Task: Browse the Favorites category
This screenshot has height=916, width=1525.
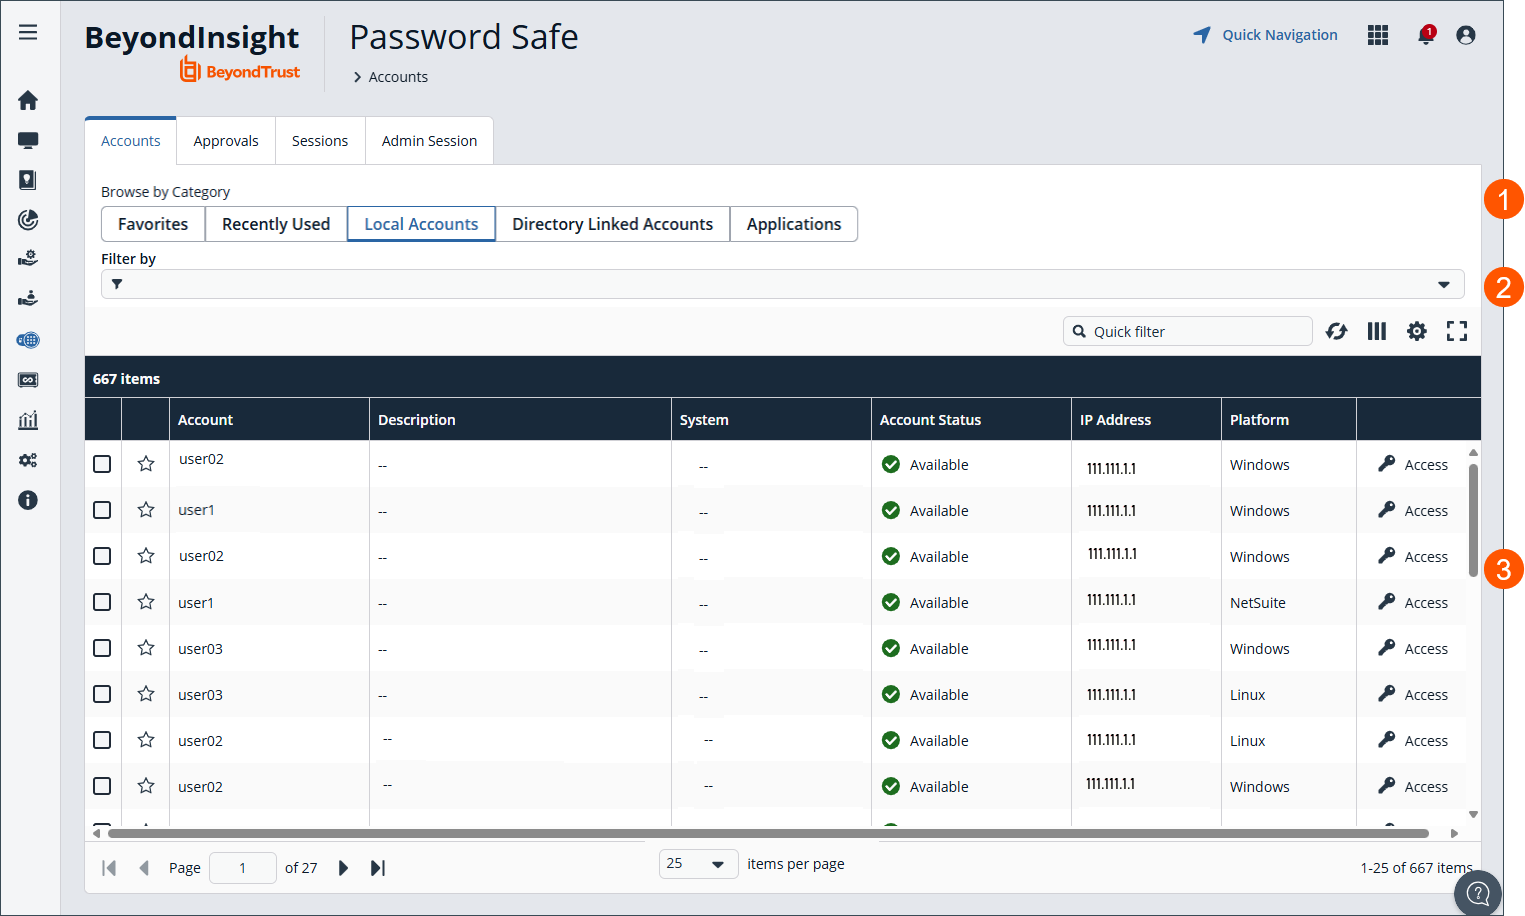Action: point(153,224)
